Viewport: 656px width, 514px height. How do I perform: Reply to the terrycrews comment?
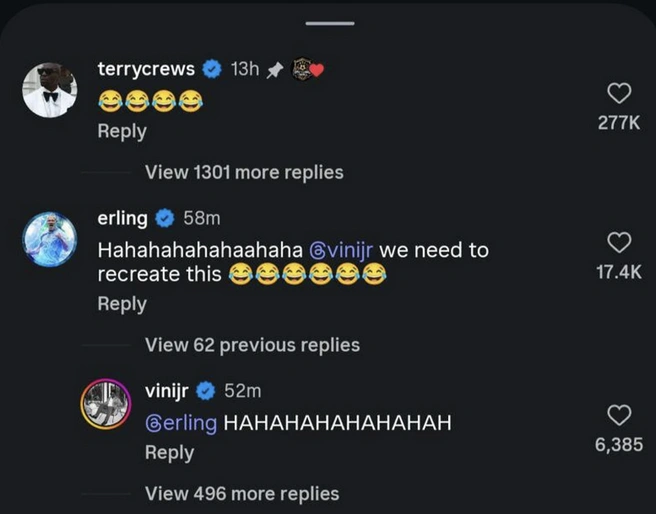point(122,131)
